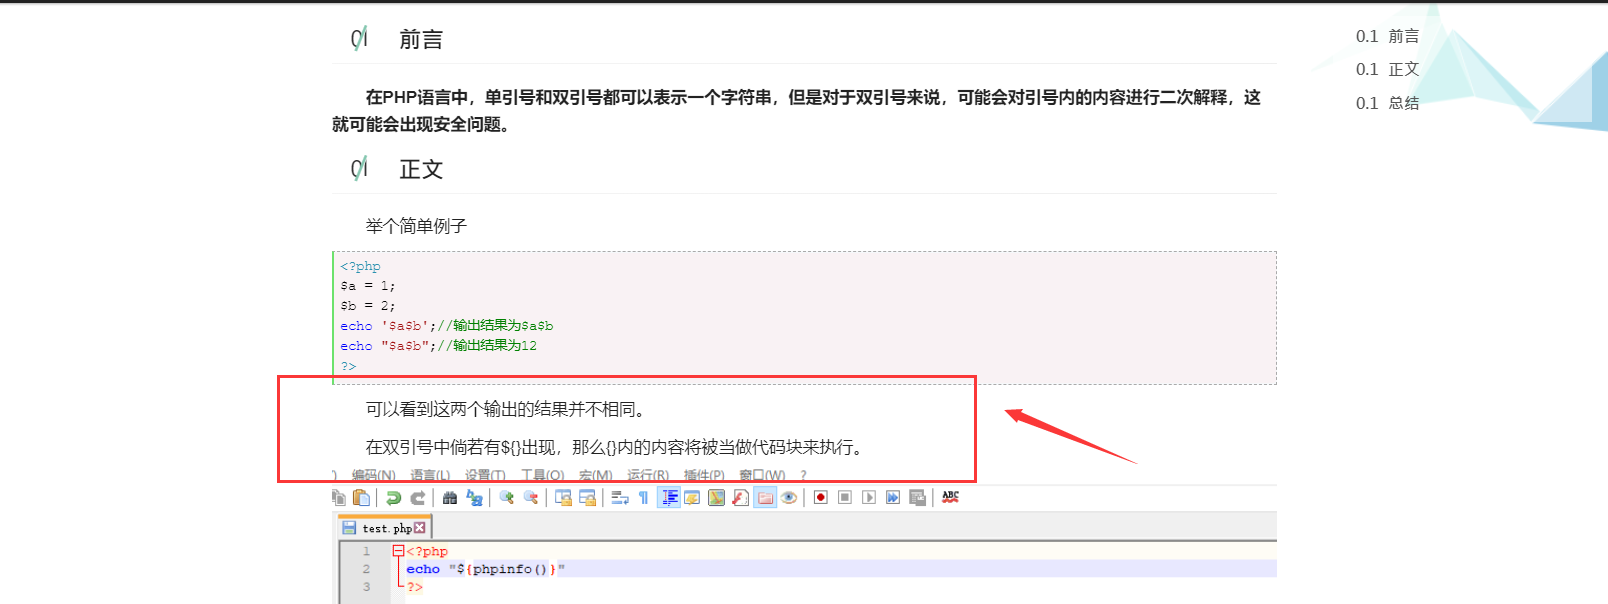Click the sentence about ${} in double quotes
Screen dimensions: 1608x604
pos(614,447)
